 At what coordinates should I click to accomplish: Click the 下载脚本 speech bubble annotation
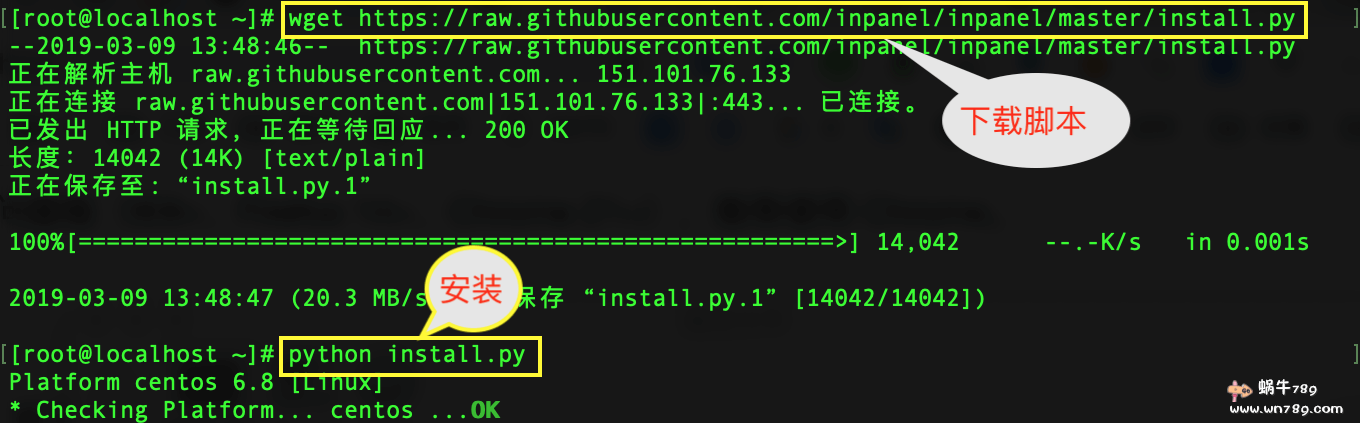click(1035, 121)
